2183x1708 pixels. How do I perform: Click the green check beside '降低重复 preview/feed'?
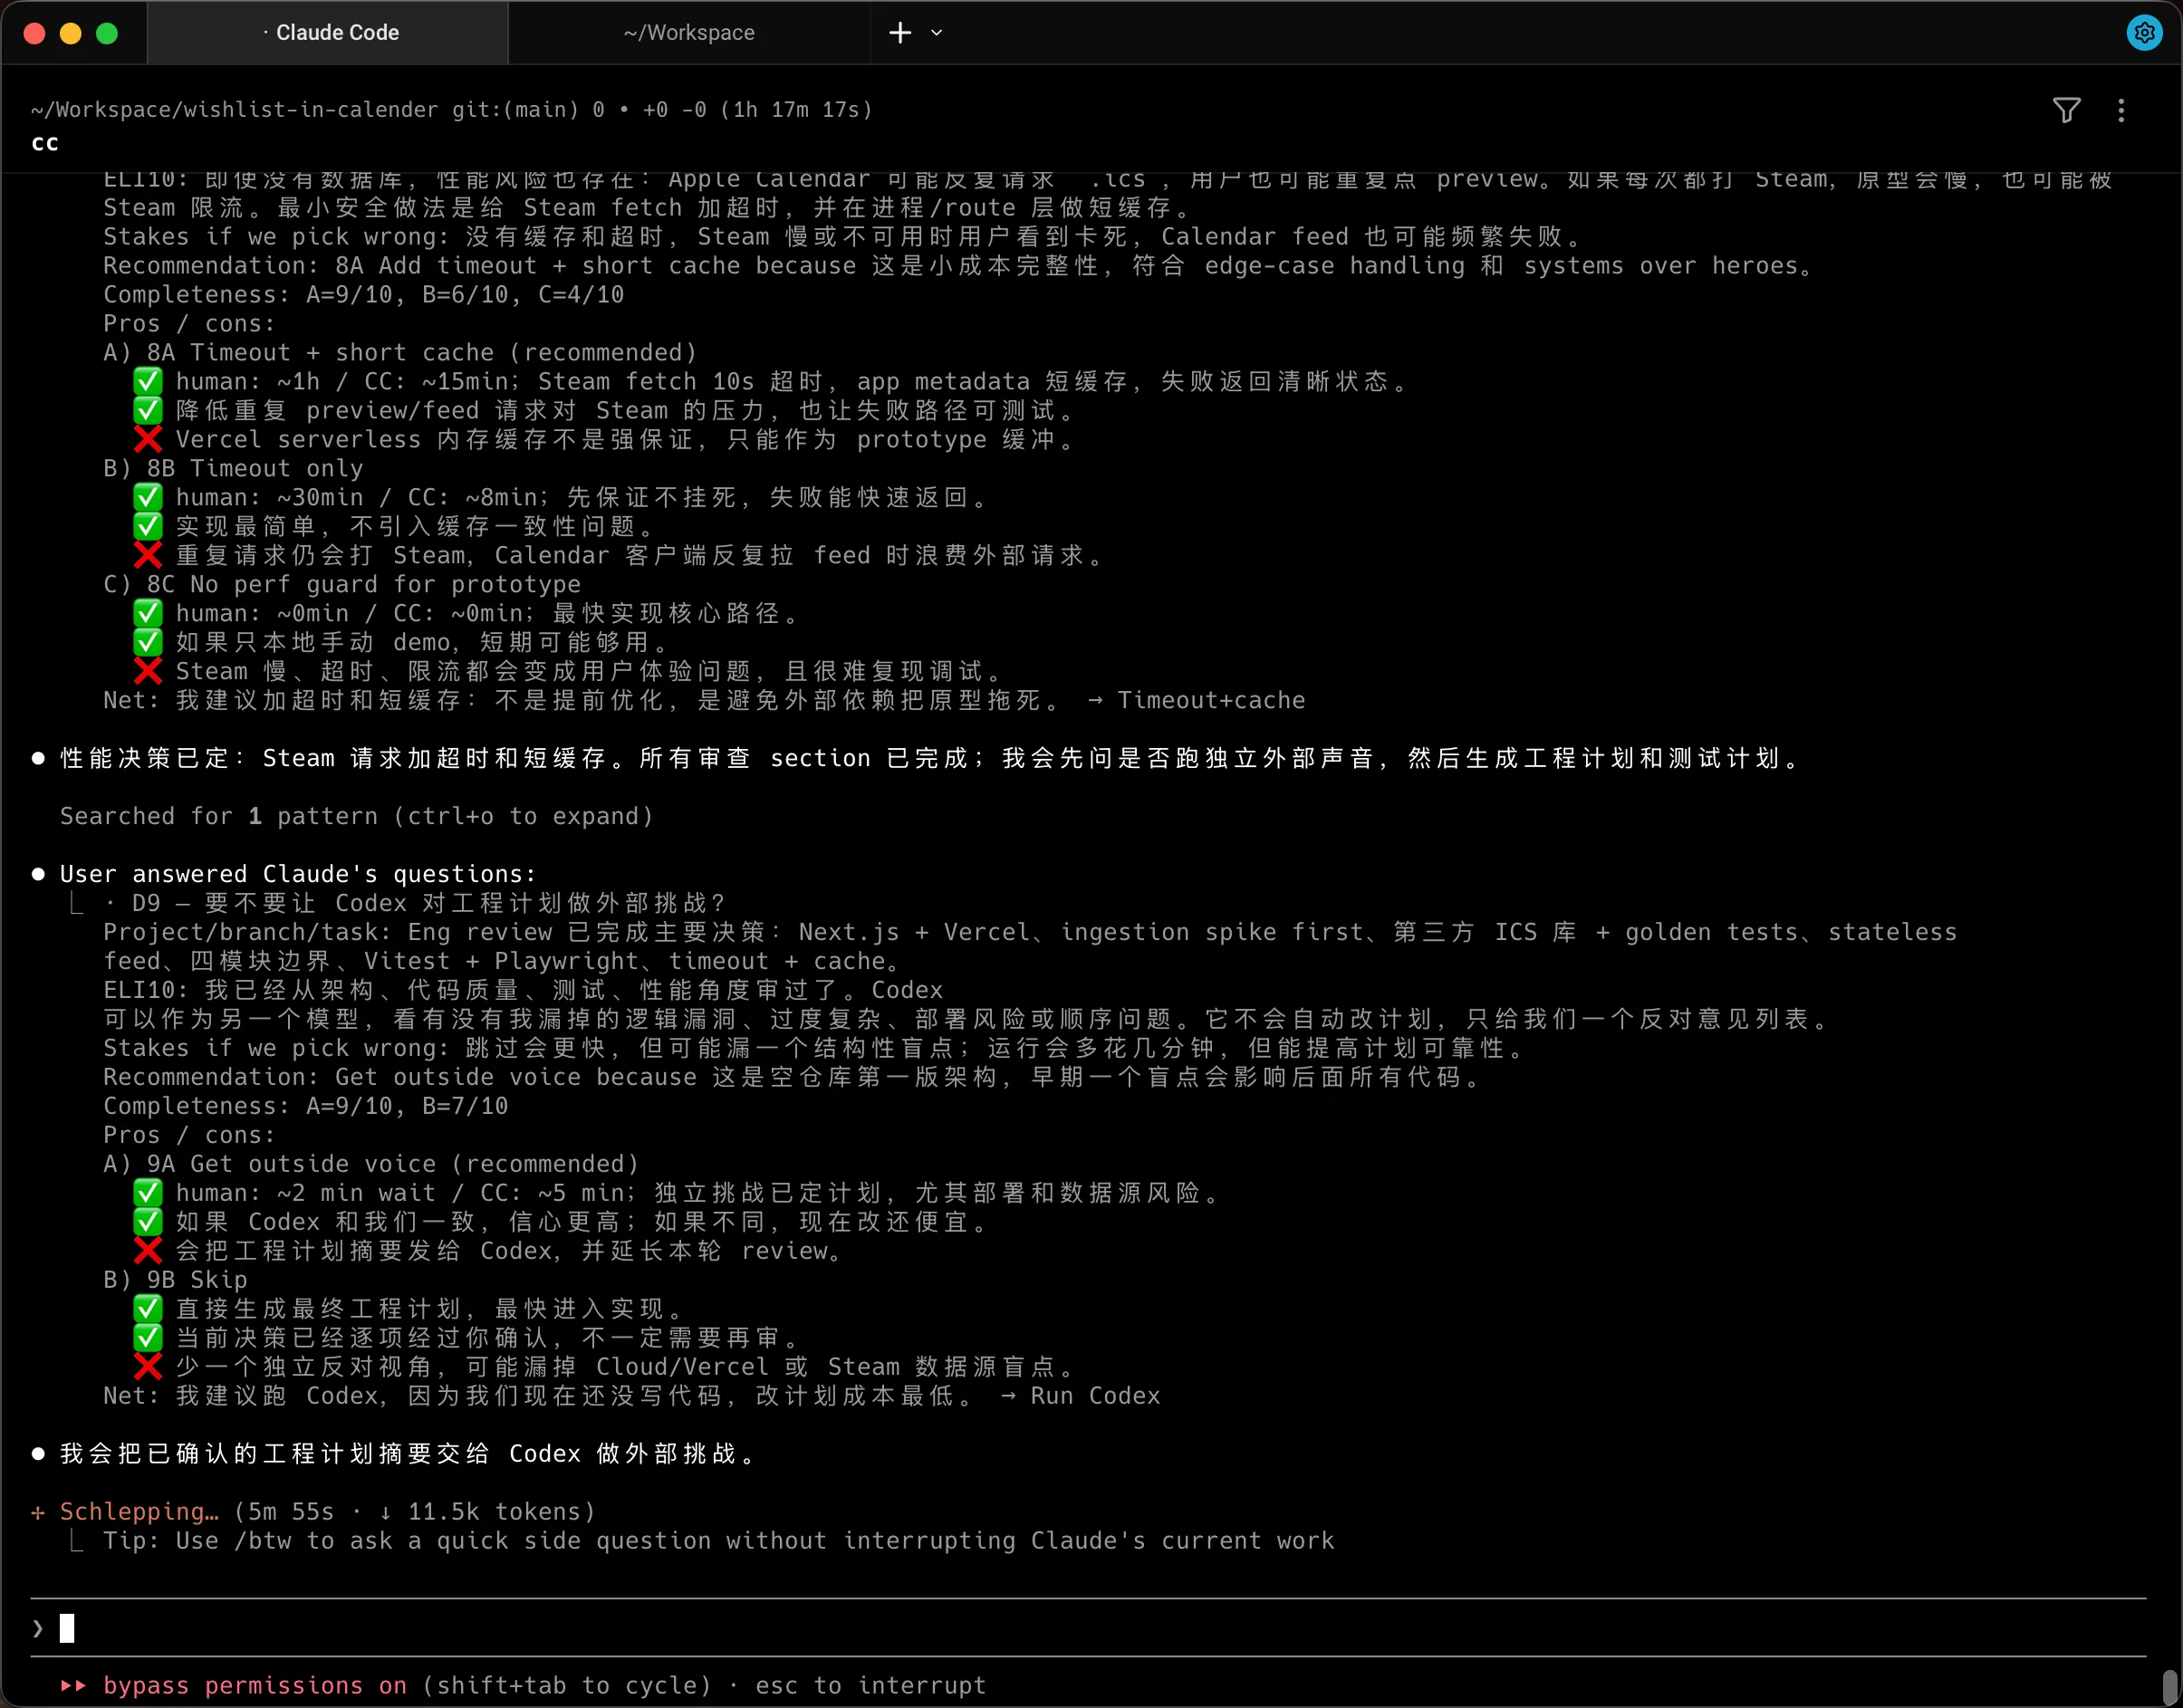(148, 410)
